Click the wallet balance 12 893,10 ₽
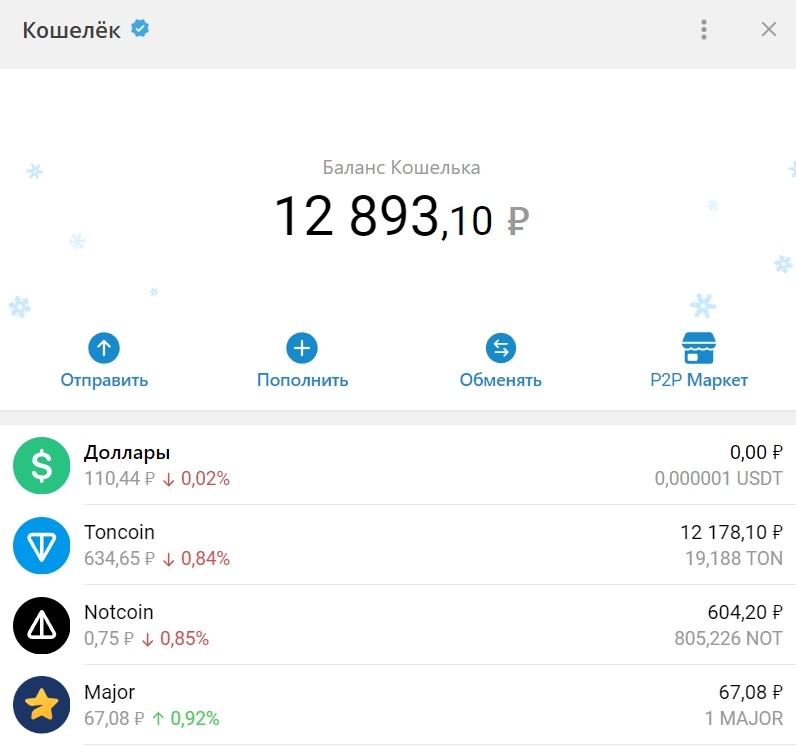This screenshot has height=747, width=796. 402,217
